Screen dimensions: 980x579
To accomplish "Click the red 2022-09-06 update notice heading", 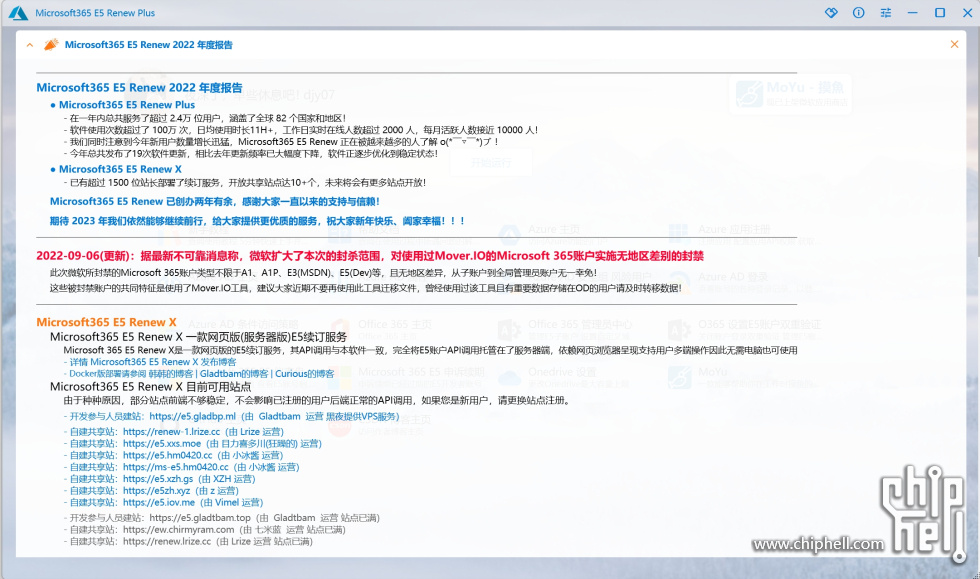I will point(370,256).
